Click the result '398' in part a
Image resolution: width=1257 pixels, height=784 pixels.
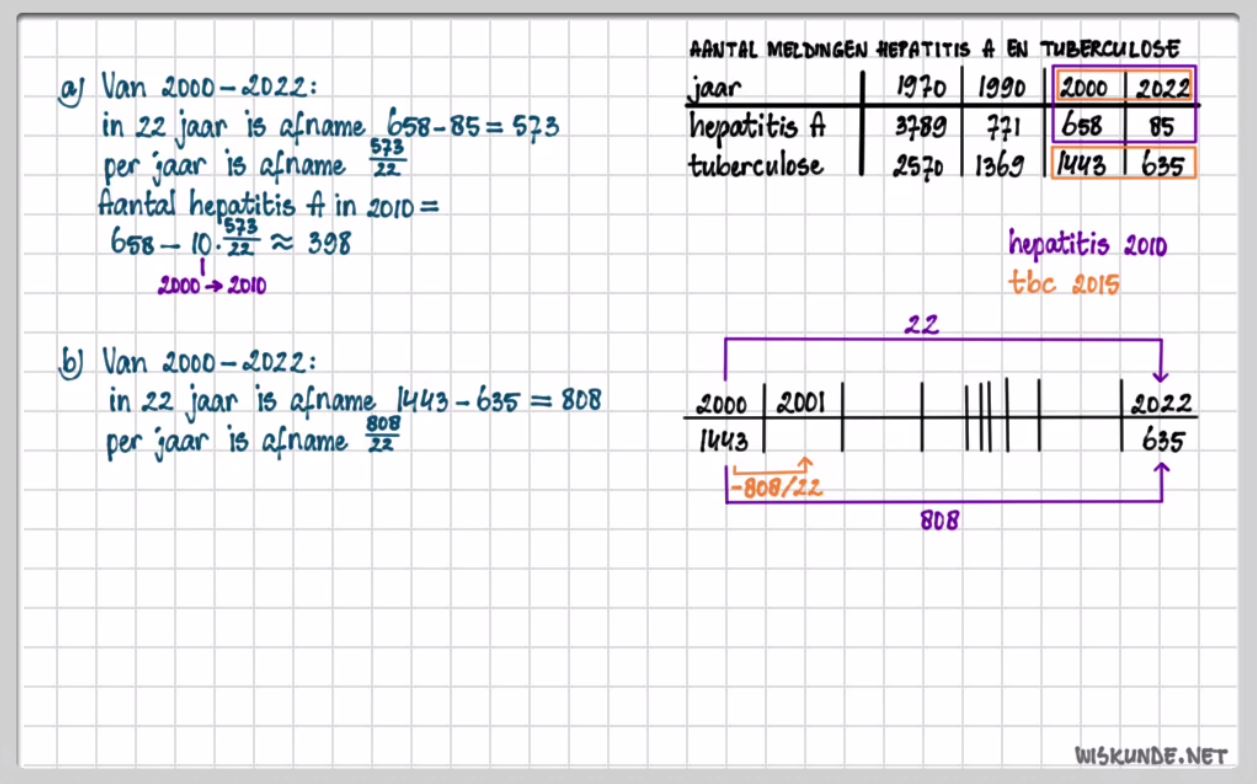click(329, 243)
